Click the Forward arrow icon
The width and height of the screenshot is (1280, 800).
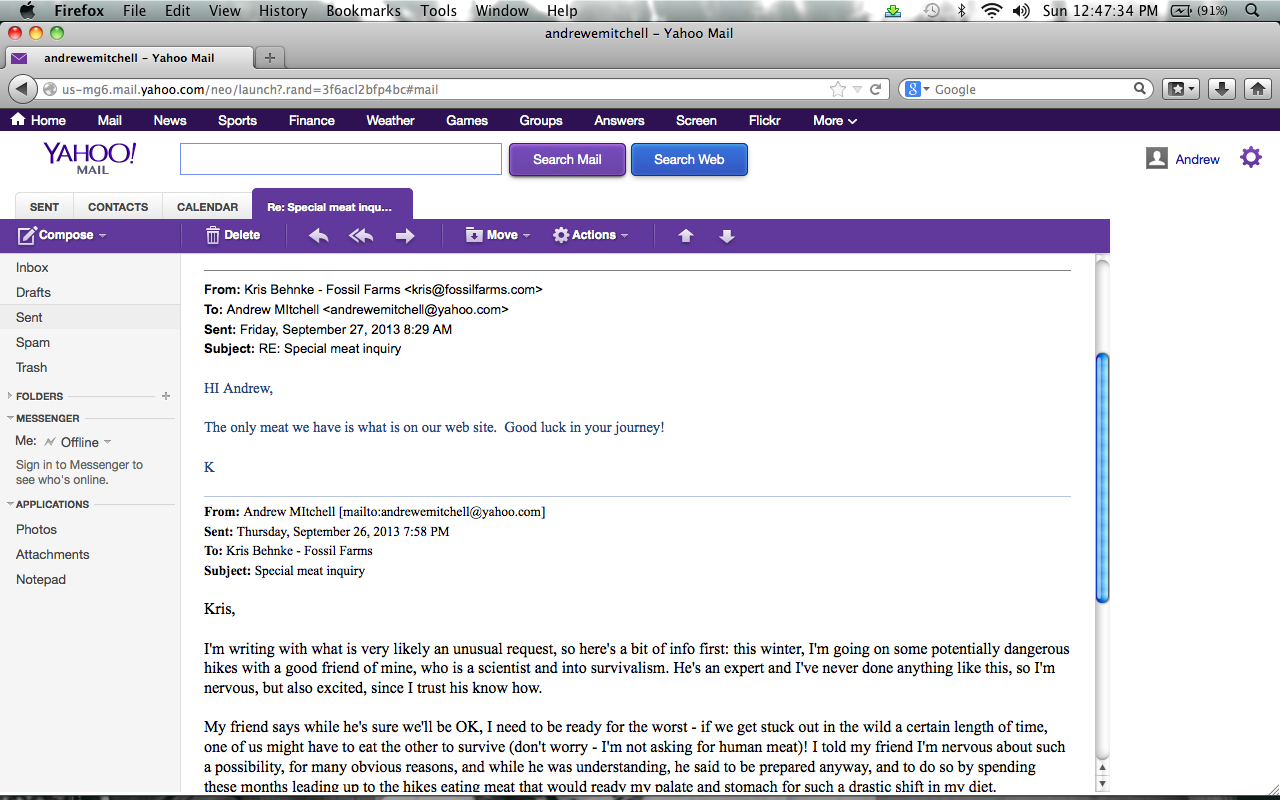click(405, 236)
